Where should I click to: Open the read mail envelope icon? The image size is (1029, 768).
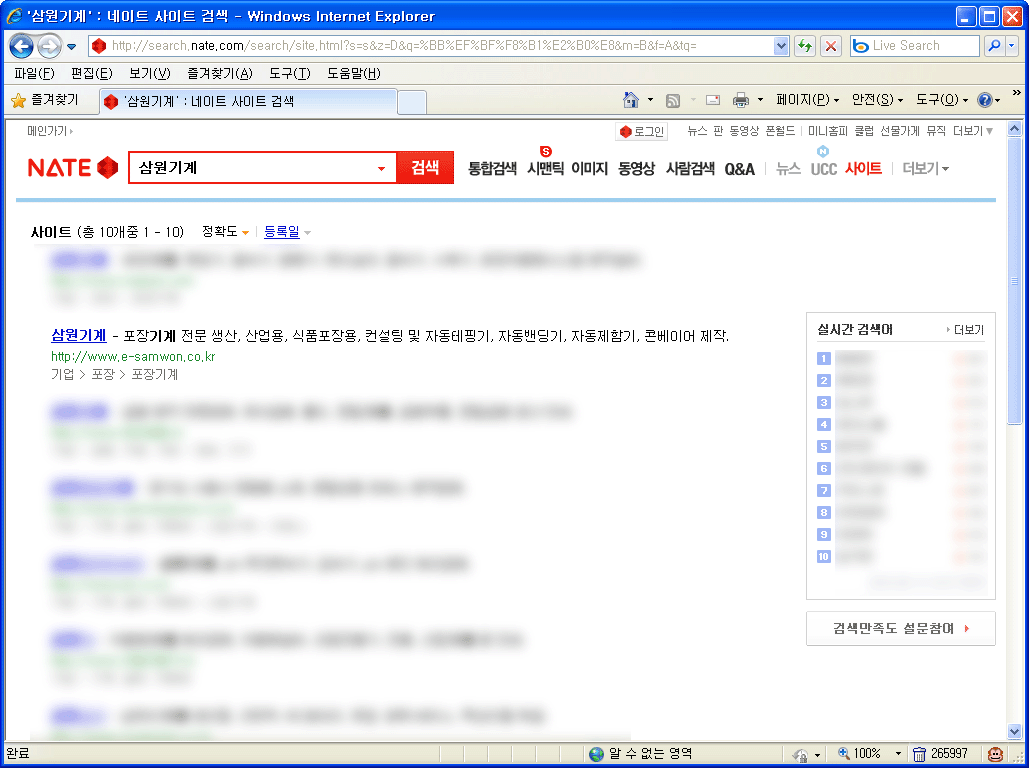click(x=713, y=100)
